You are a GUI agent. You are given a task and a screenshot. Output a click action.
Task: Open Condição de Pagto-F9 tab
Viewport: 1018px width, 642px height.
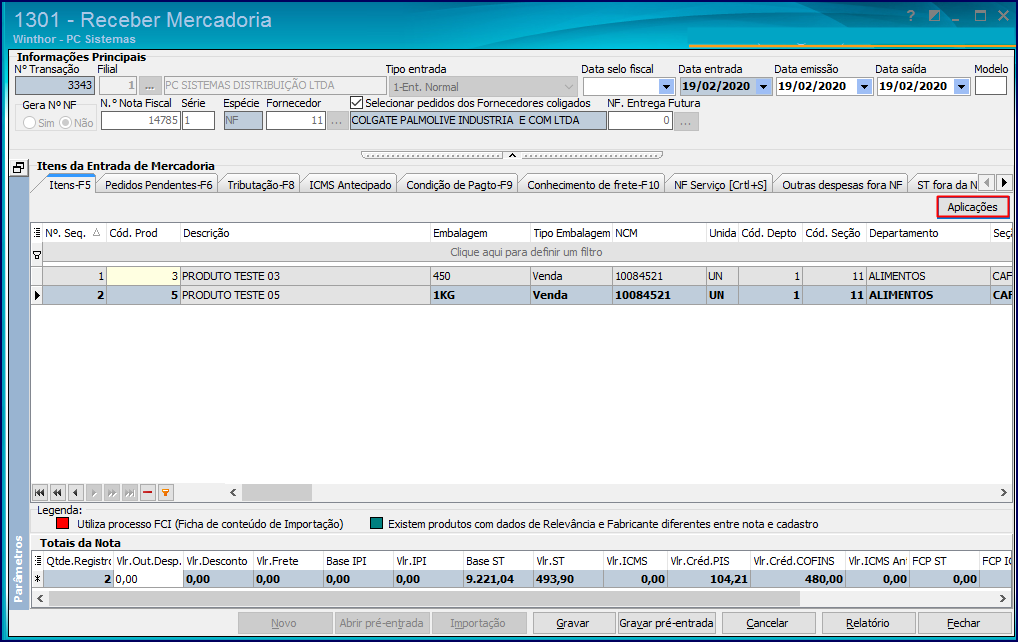coord(459,185)
